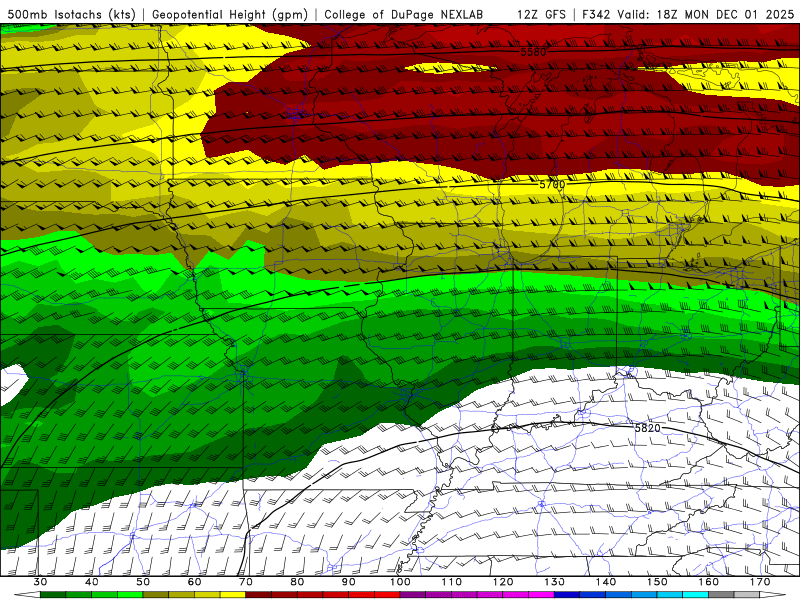The width and height of the screenshot is (800, 600).
Task: Click the colorbar label 90
Action: click(349, 582)
